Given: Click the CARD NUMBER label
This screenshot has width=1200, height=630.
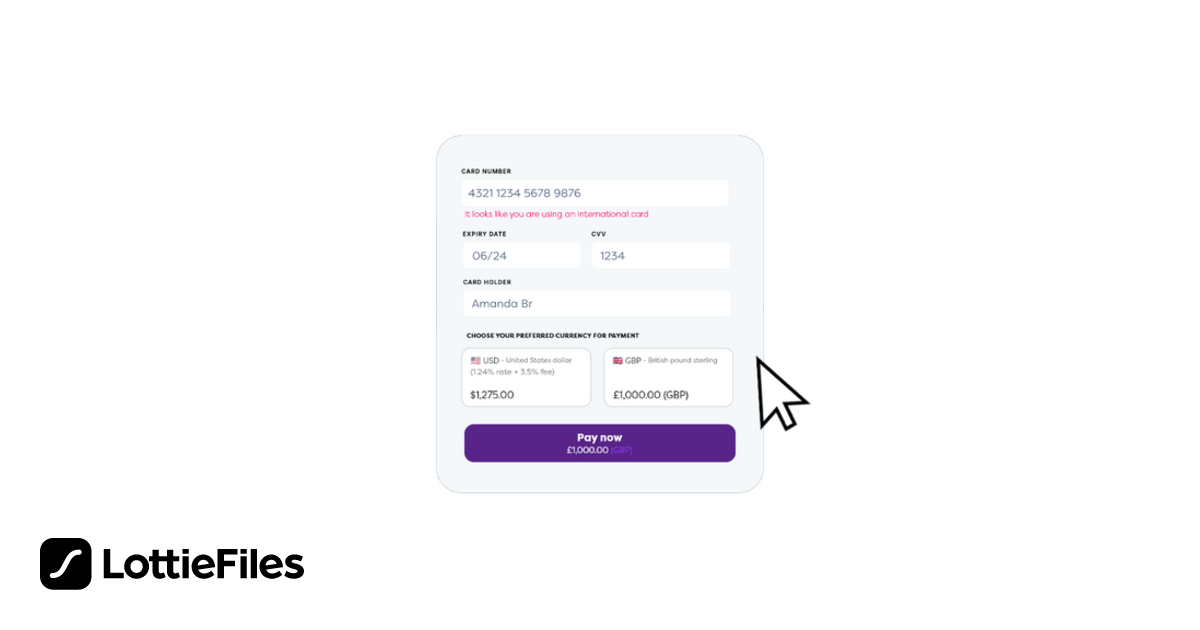Looking at the screenshot, I should click(x=486, y=171).
